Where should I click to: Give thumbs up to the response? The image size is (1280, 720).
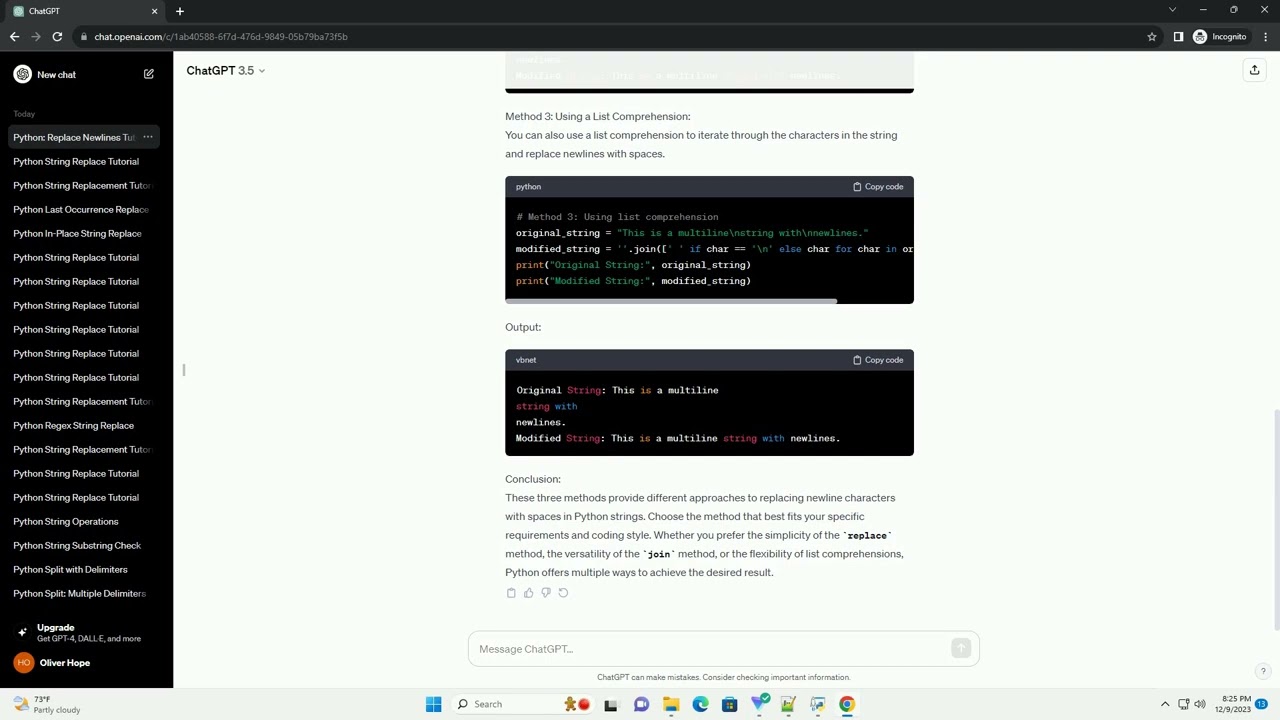(x=528, y=593)
